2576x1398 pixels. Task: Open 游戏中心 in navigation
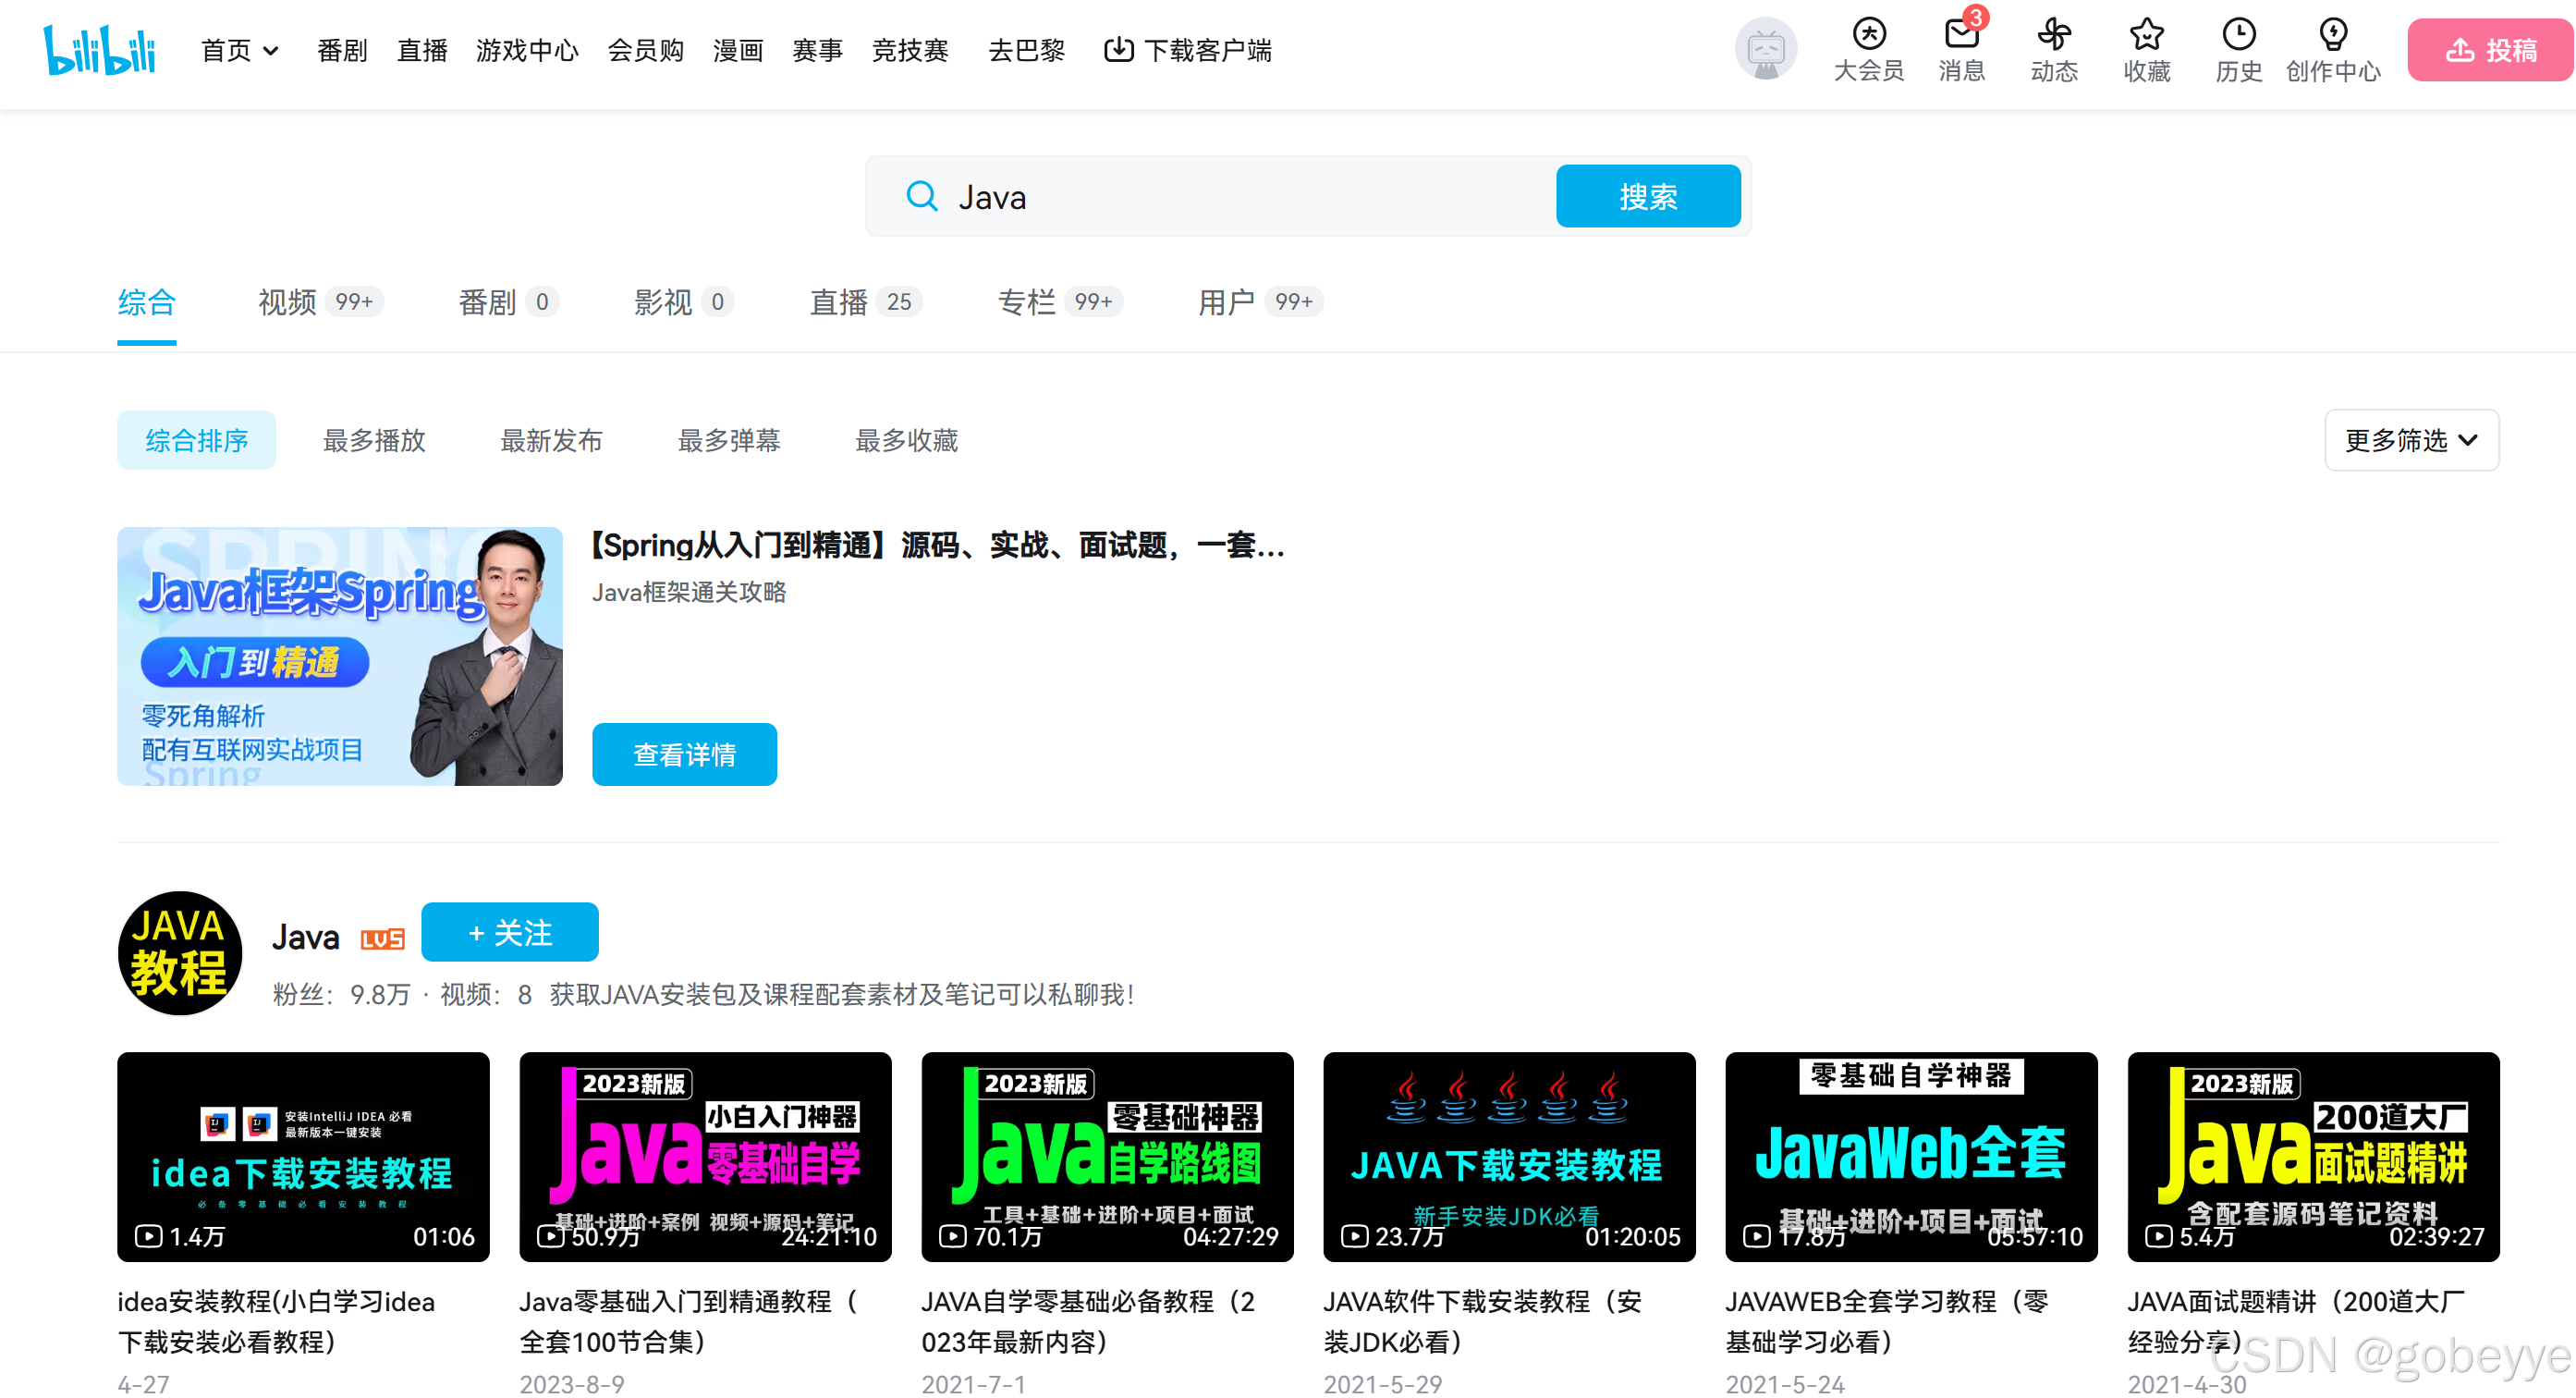pyautogui.click(x=527, y=50)
